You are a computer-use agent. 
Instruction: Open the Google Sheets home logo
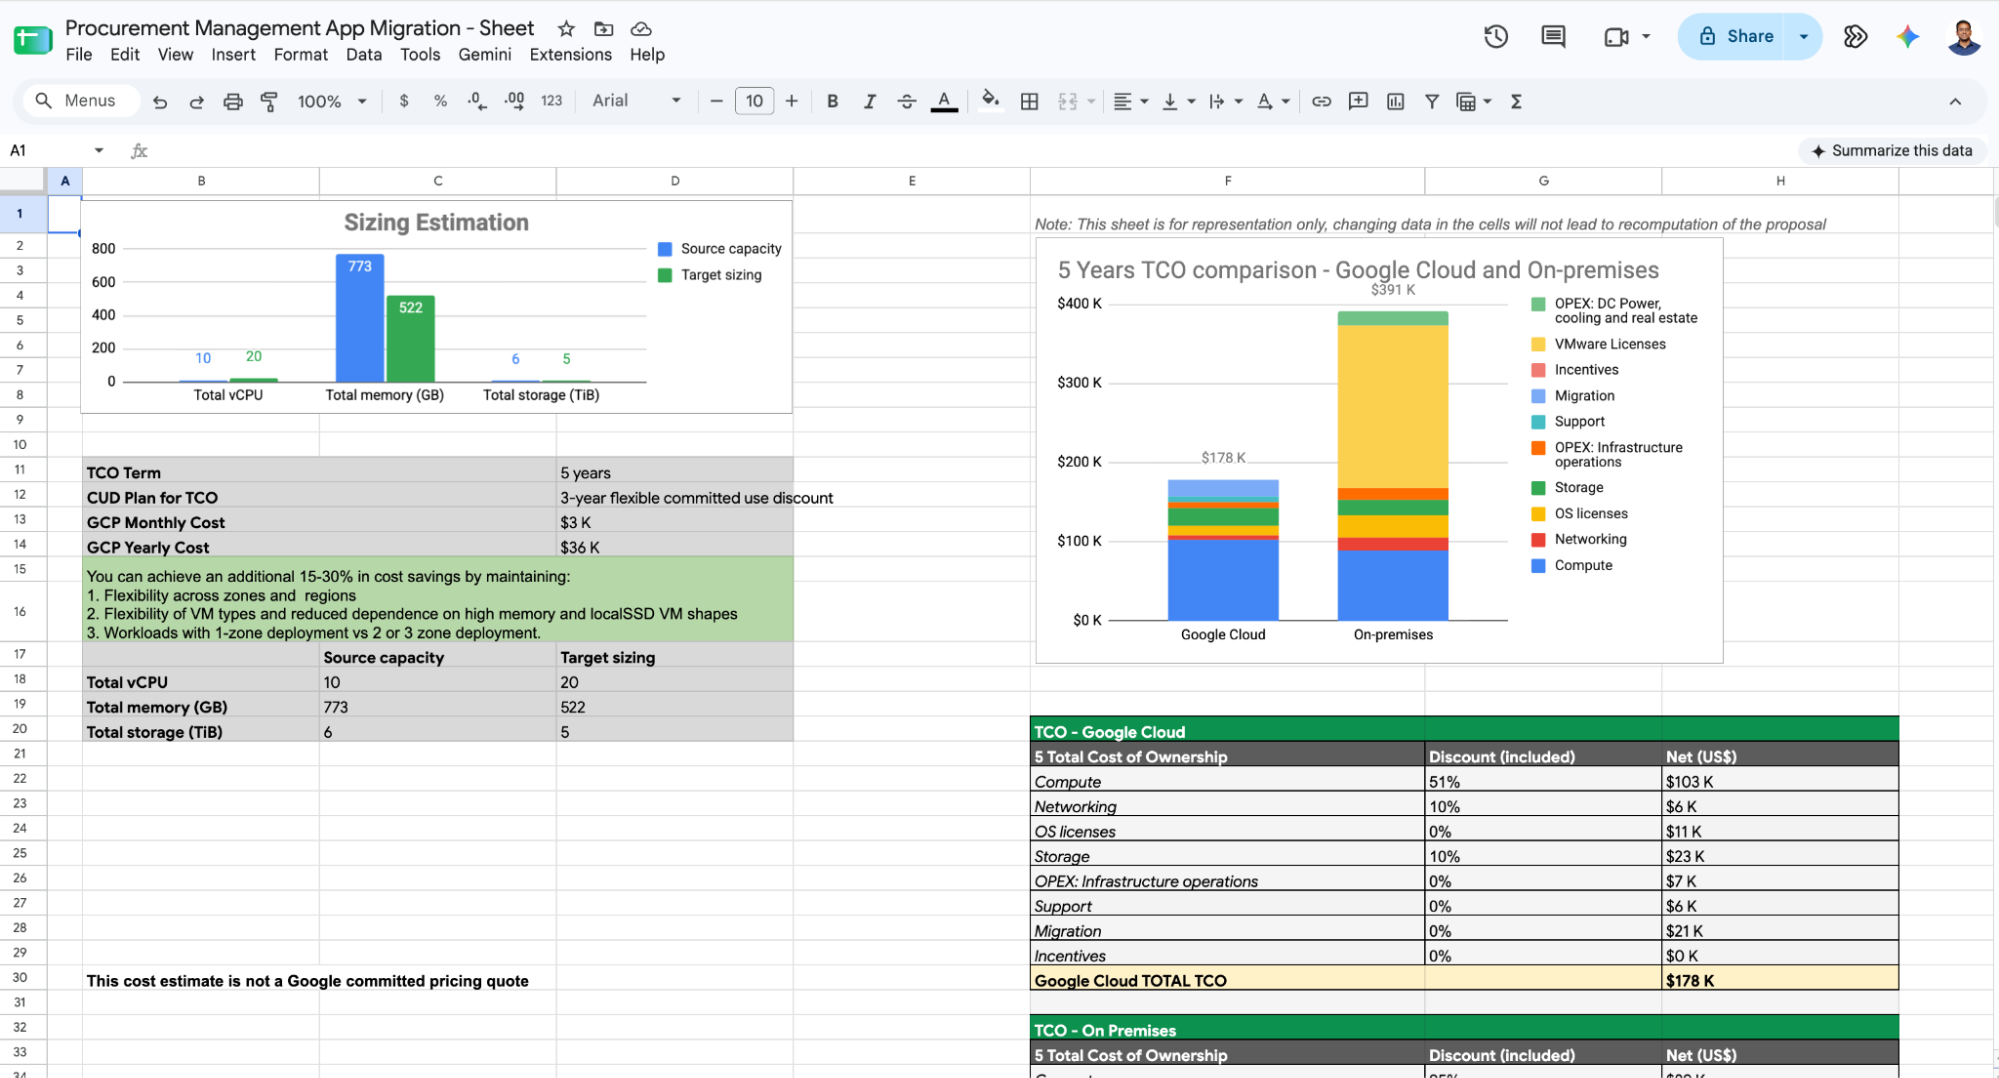coord(33,40)
